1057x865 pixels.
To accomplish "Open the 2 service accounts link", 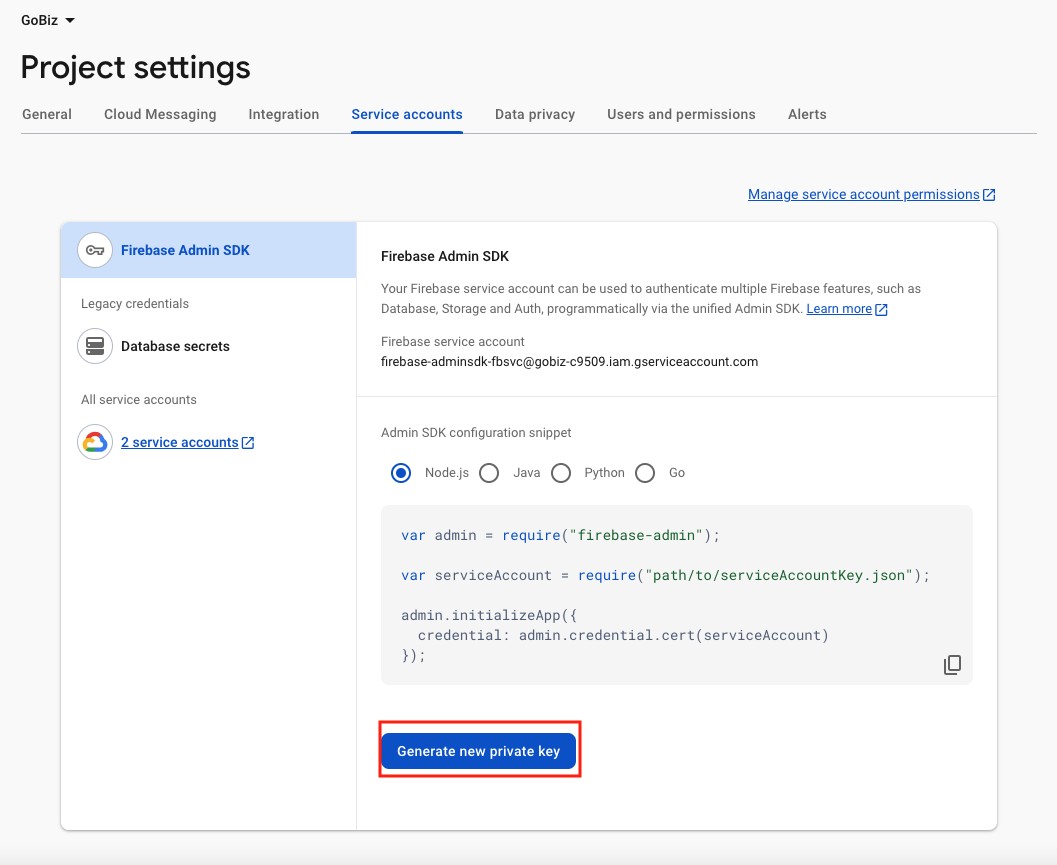I will (179, 442).
